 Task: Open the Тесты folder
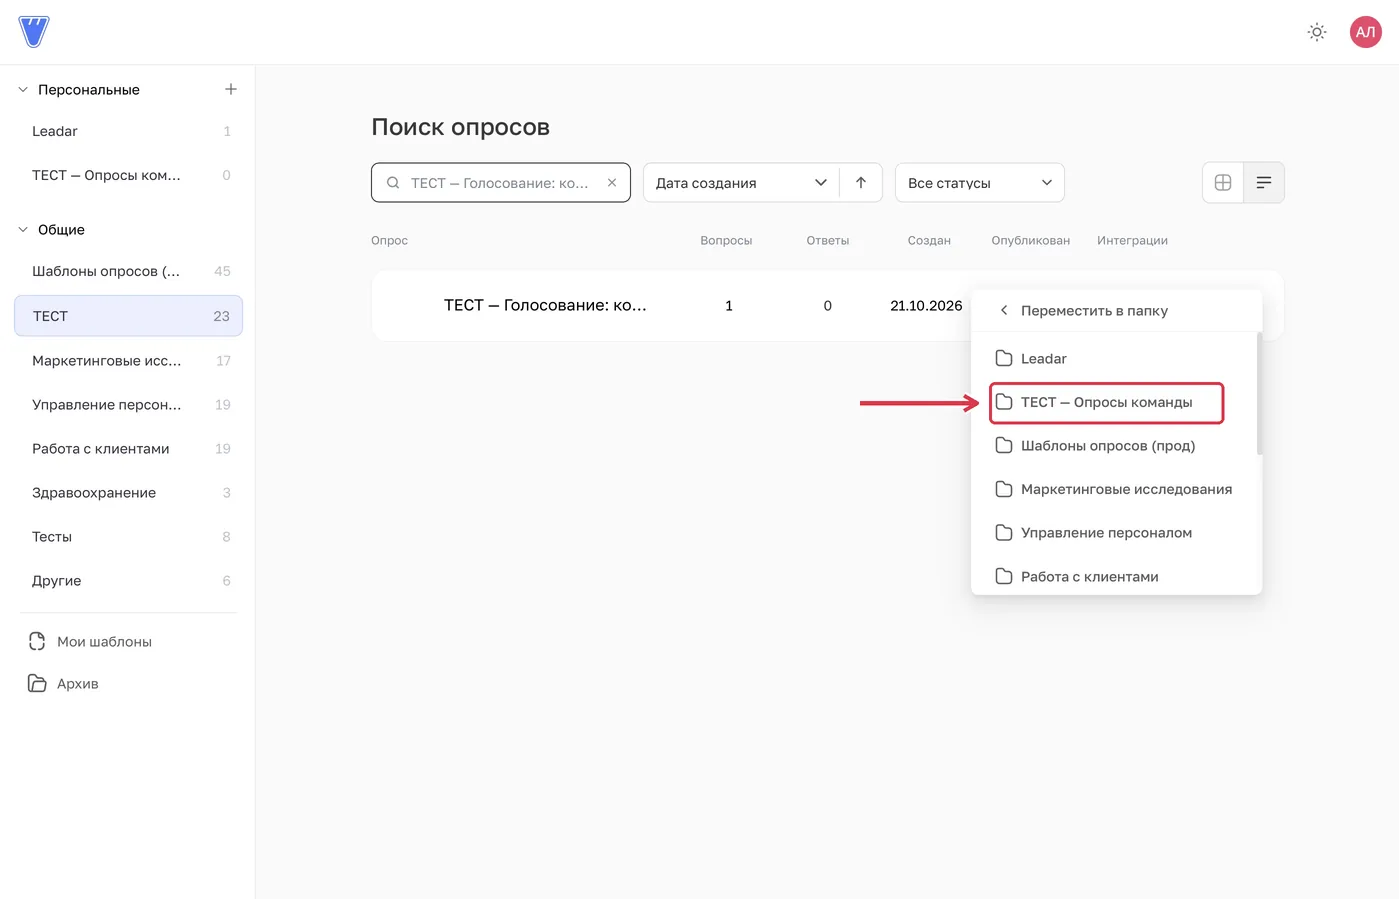point(128,536)
